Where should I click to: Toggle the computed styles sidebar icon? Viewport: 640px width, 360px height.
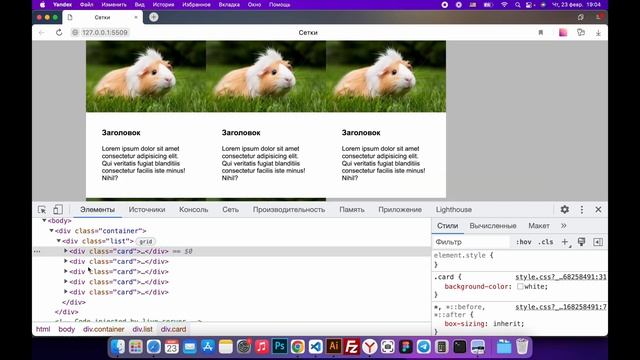pyautogui.click(x=598, y=242)
